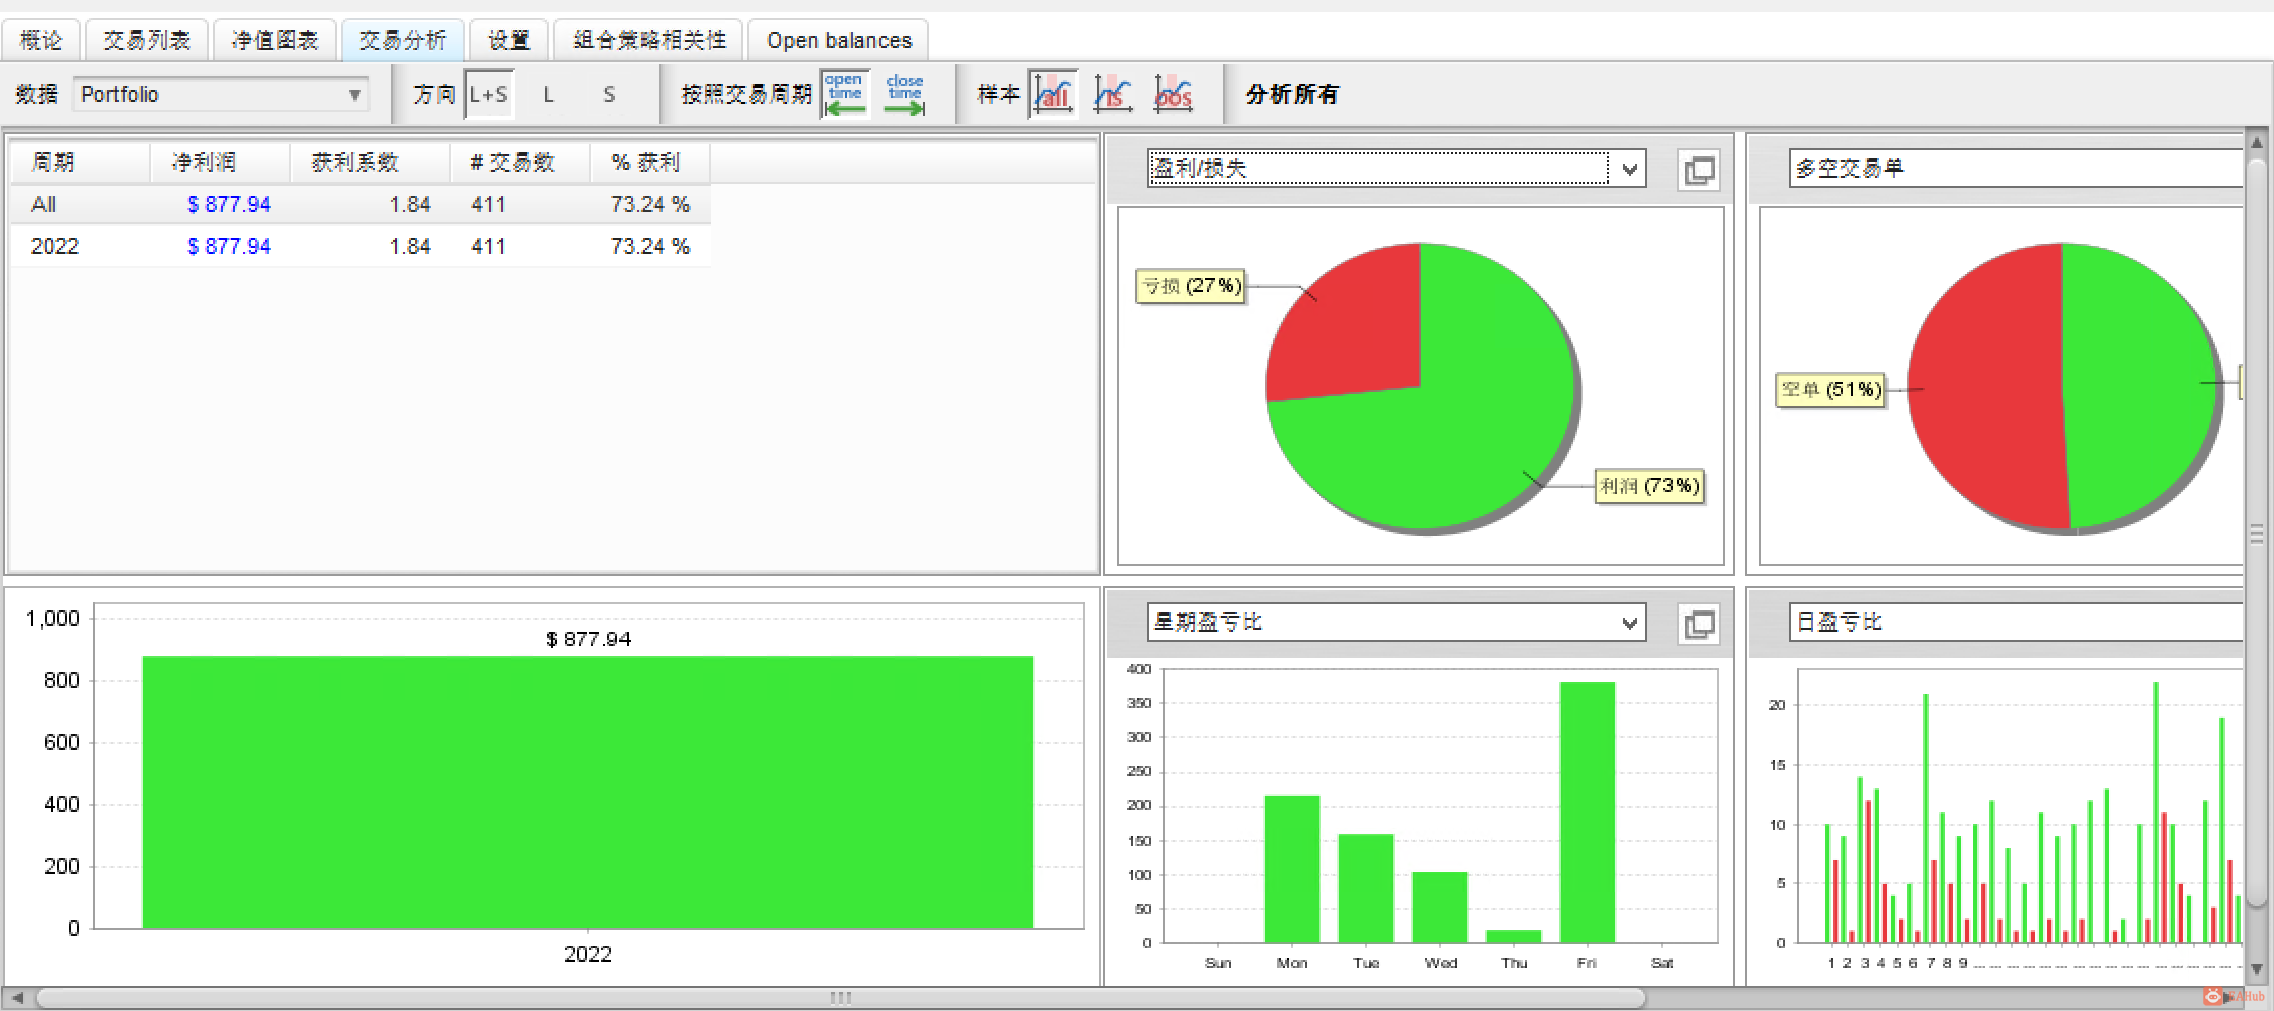The height and width of the screenshot is (1011, 2274).
Task: Toggle the L+S direction button
Action: click(489, 94)
